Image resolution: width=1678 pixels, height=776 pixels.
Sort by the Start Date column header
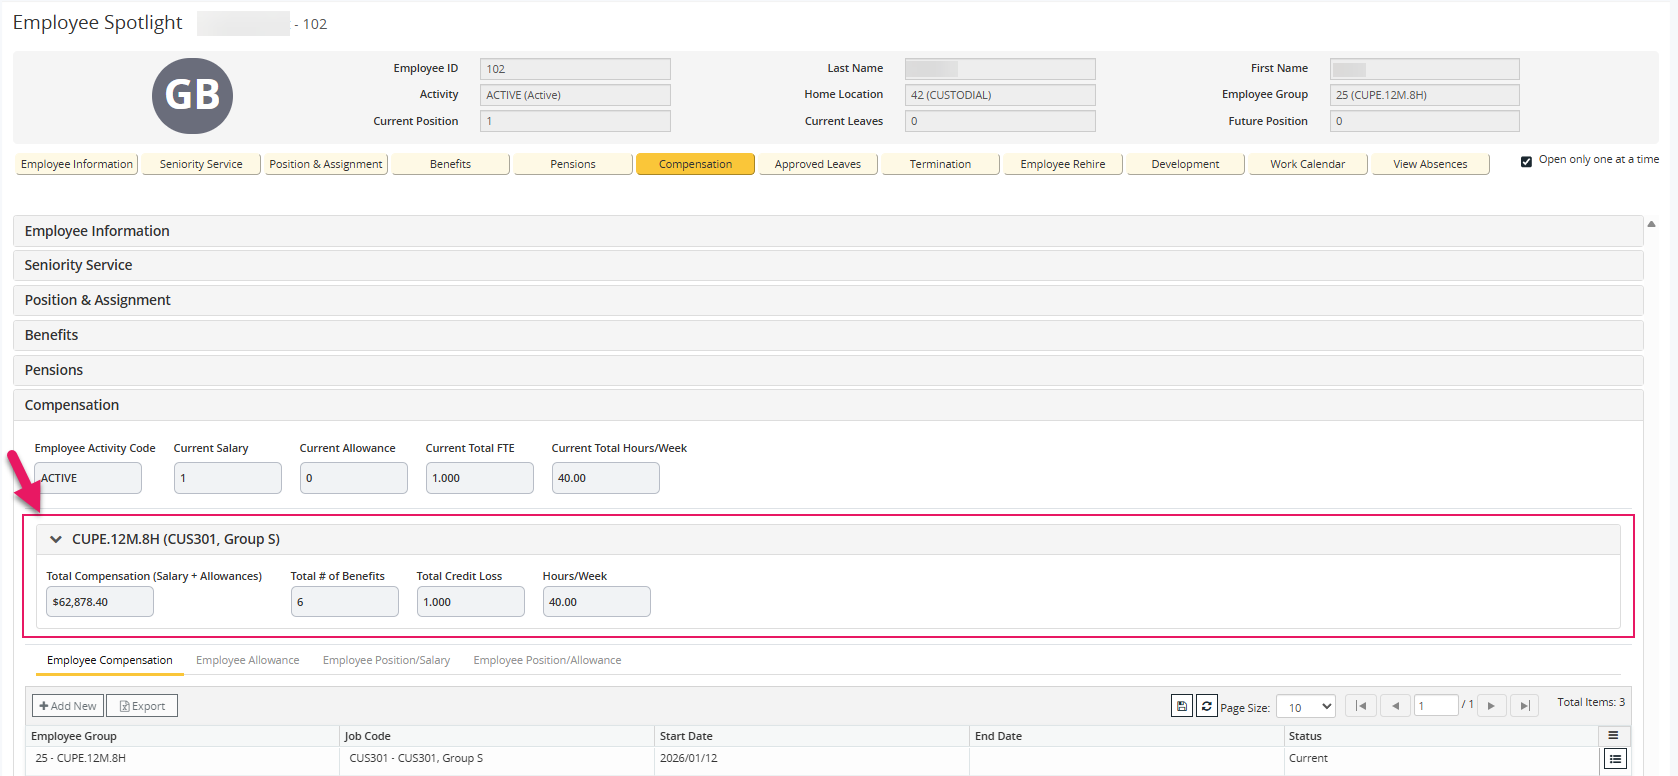[812, 736]
